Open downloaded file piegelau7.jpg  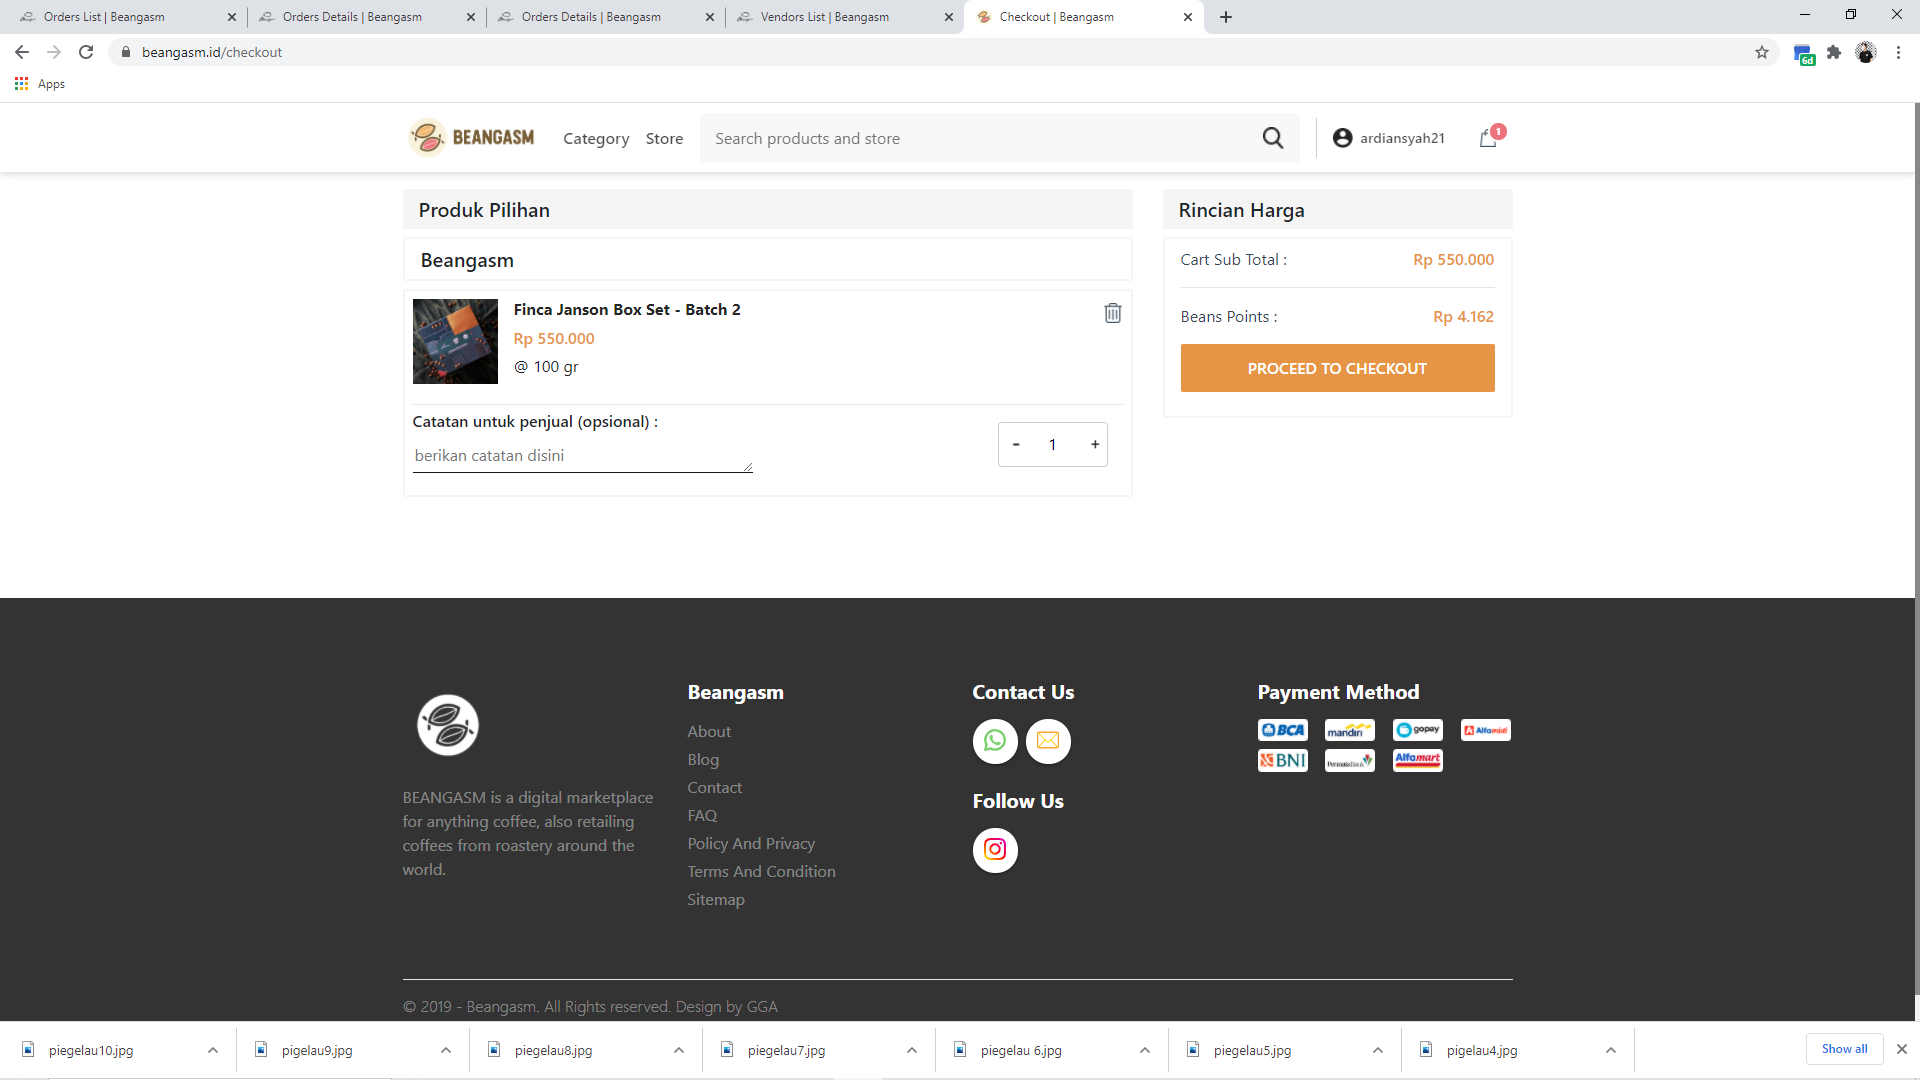(786, 1050)
